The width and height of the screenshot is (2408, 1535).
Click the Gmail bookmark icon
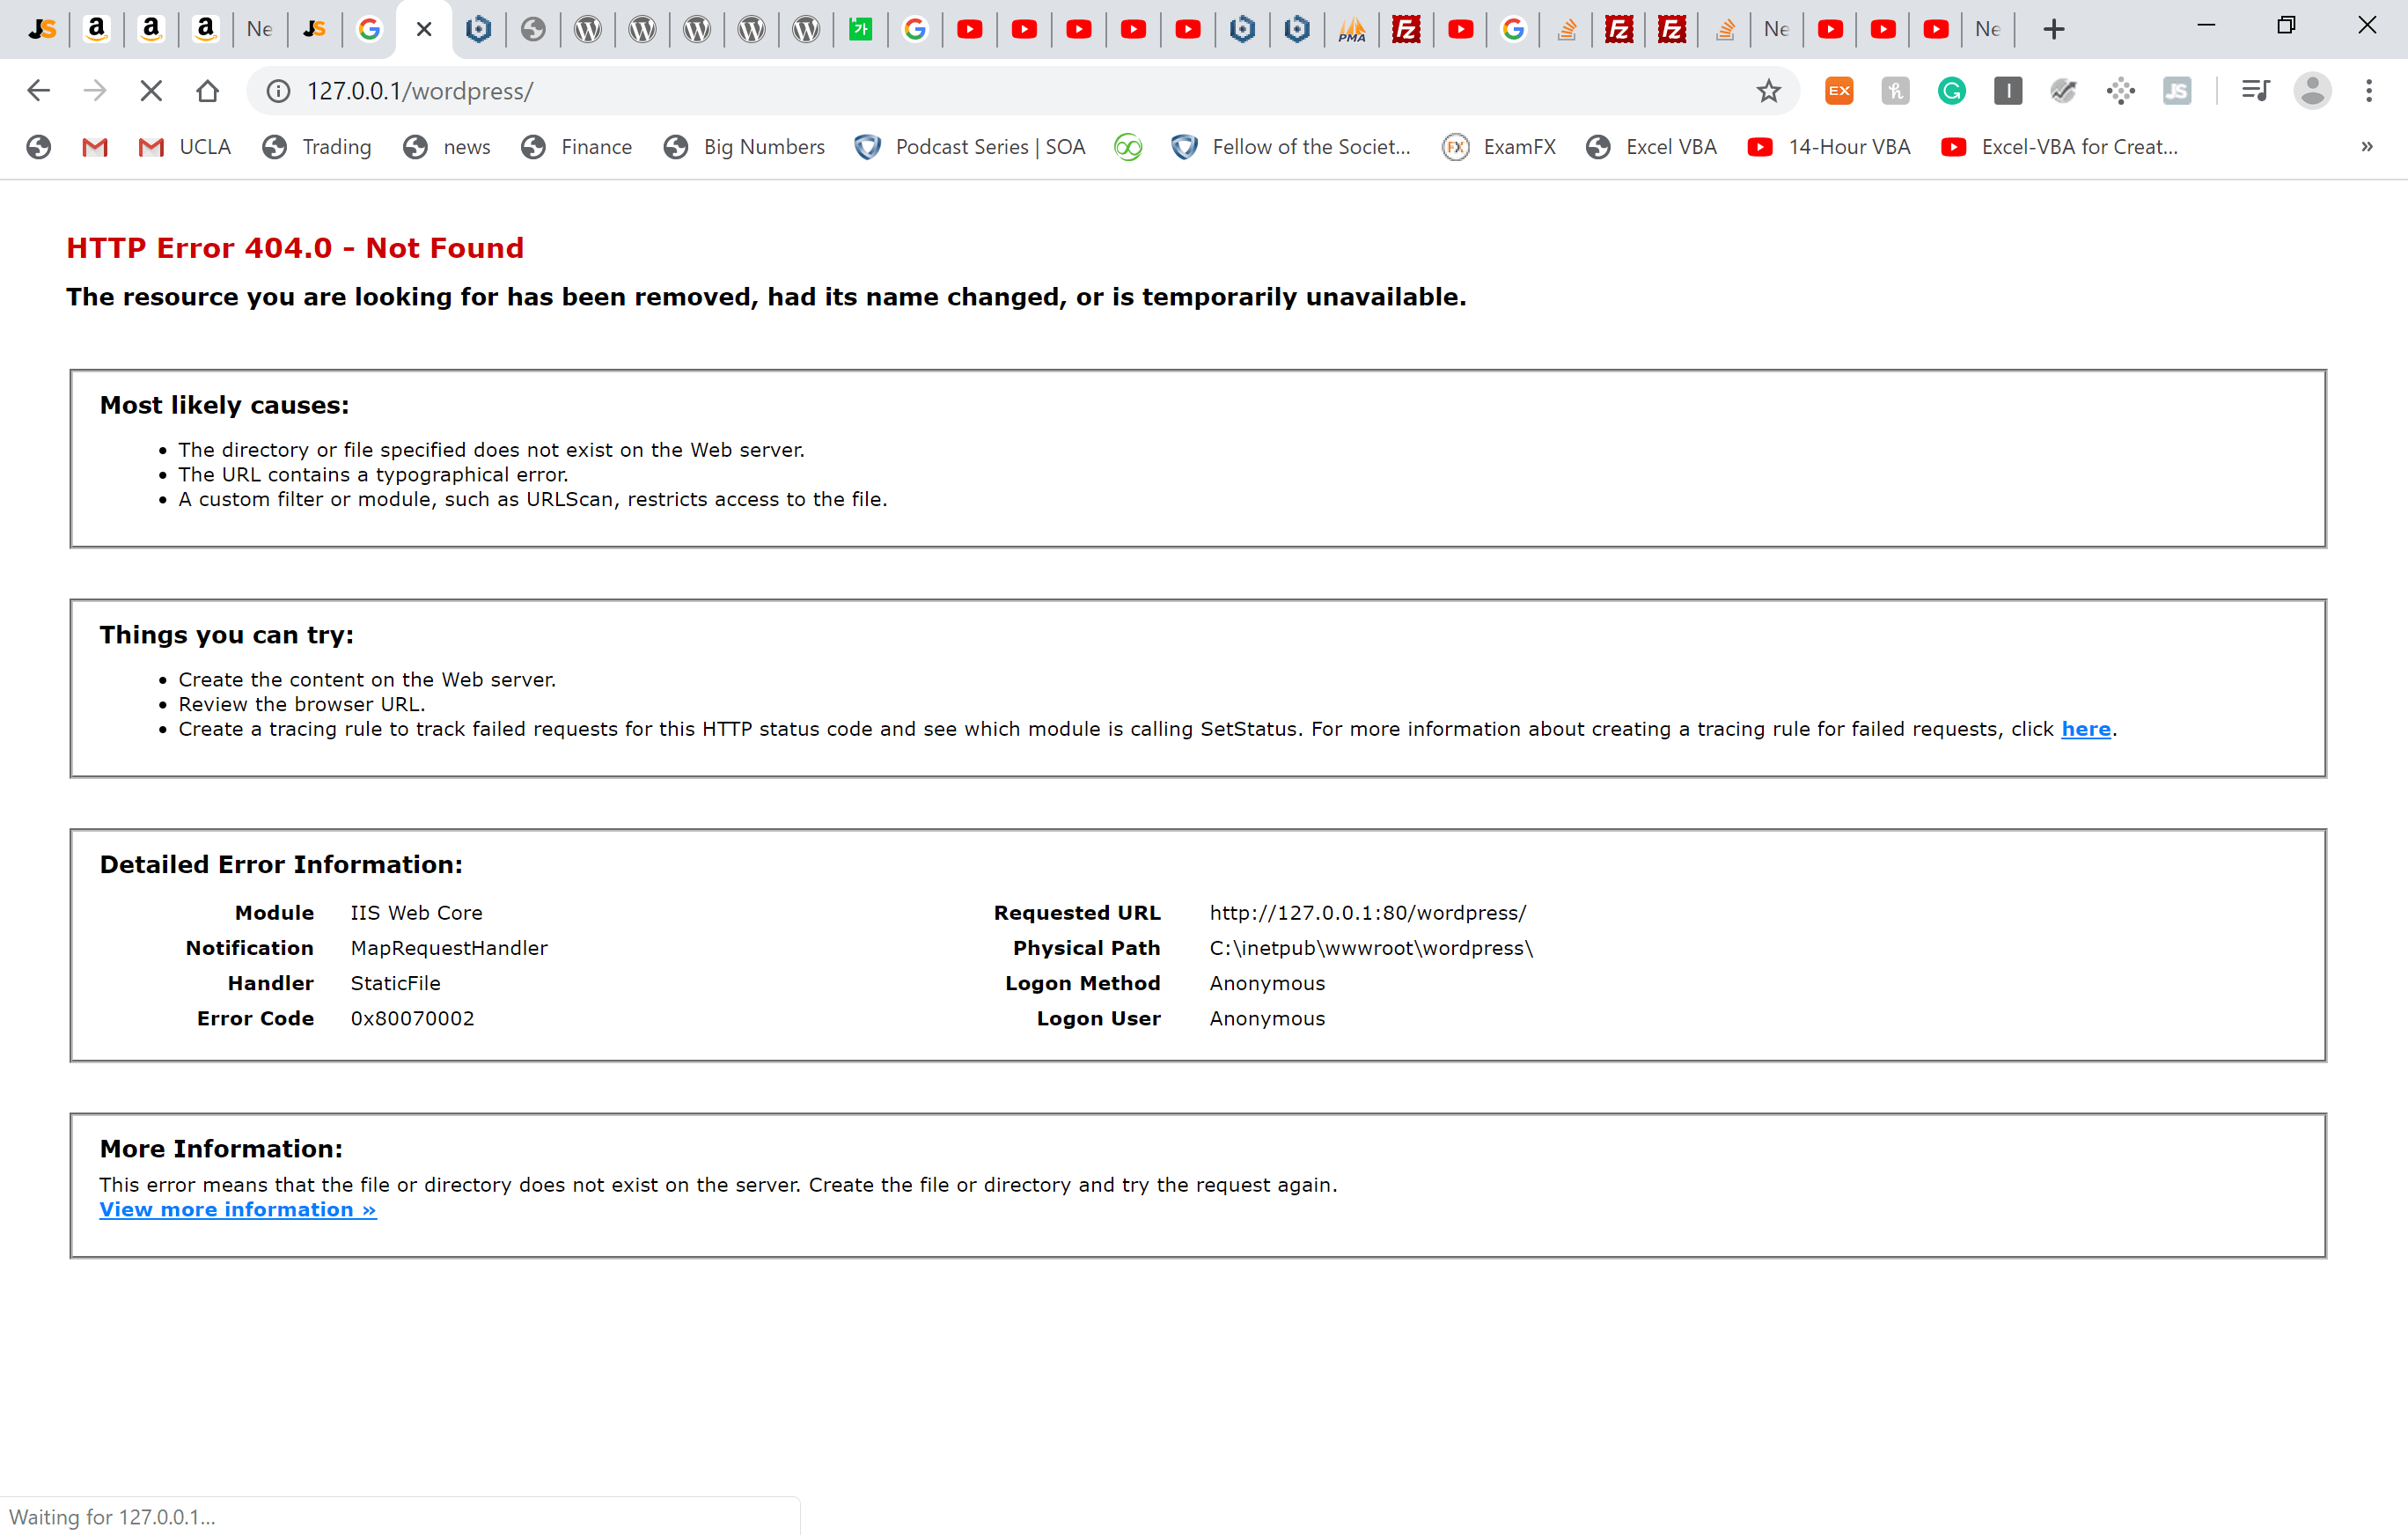(95, 147)
